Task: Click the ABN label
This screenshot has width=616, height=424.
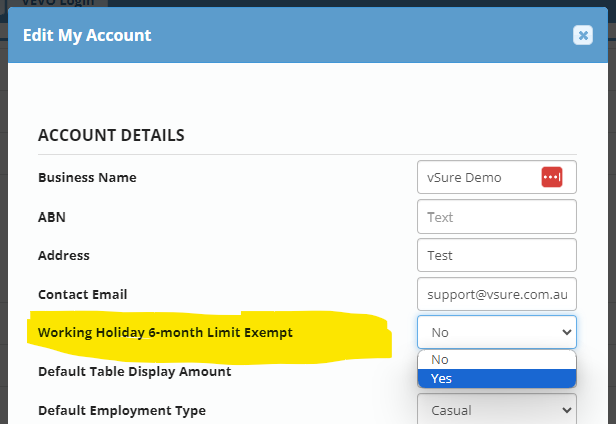Action: click(x=52, y=216)
